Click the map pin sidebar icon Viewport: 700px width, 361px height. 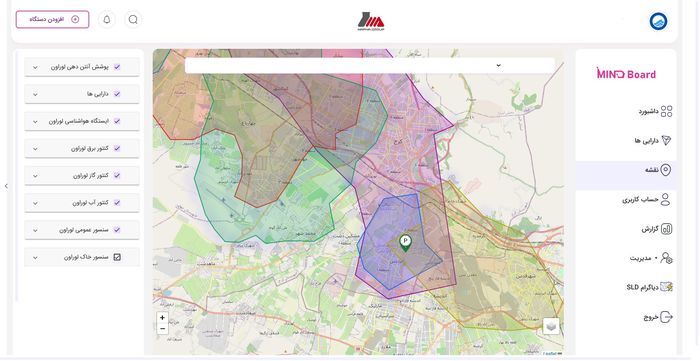pos(666,170)
